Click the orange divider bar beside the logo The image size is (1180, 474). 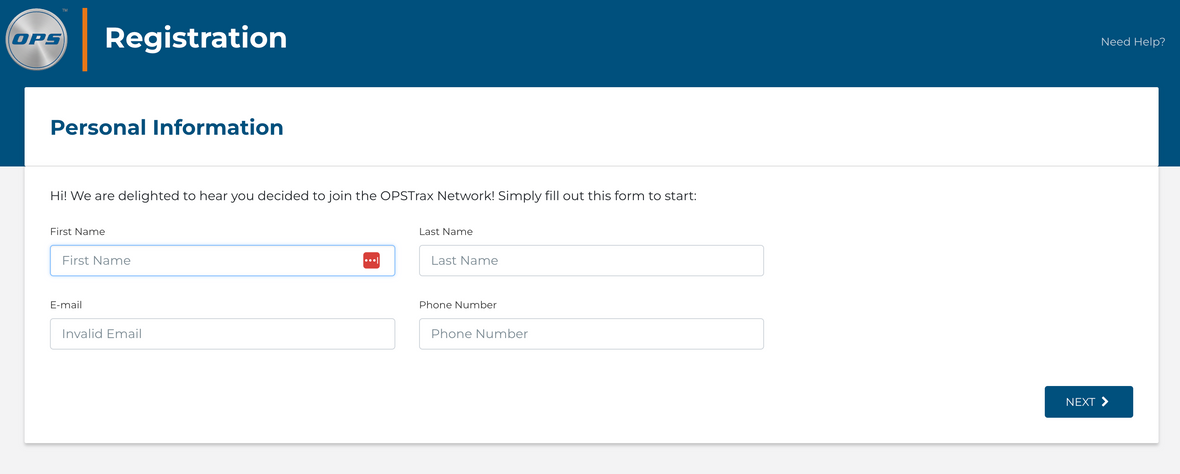coord(85,40)
